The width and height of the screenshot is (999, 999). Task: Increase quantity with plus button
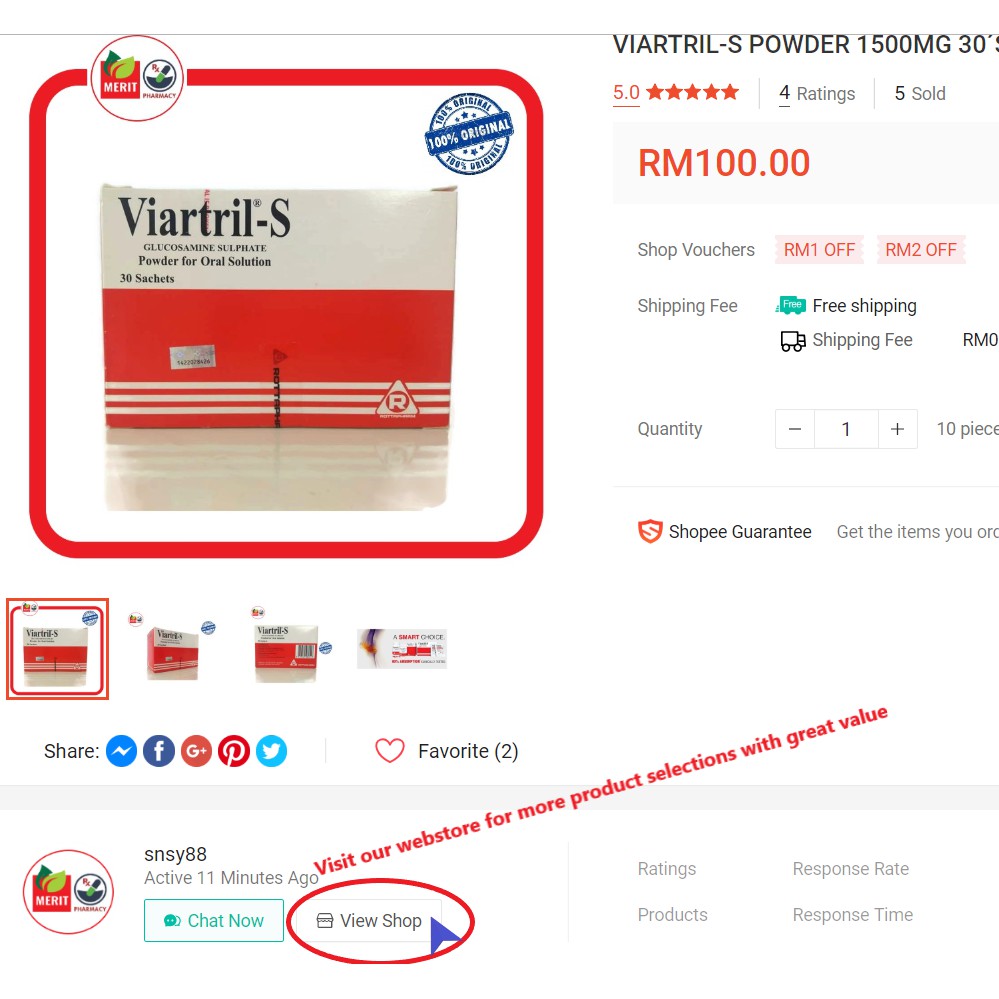point(898,429)
